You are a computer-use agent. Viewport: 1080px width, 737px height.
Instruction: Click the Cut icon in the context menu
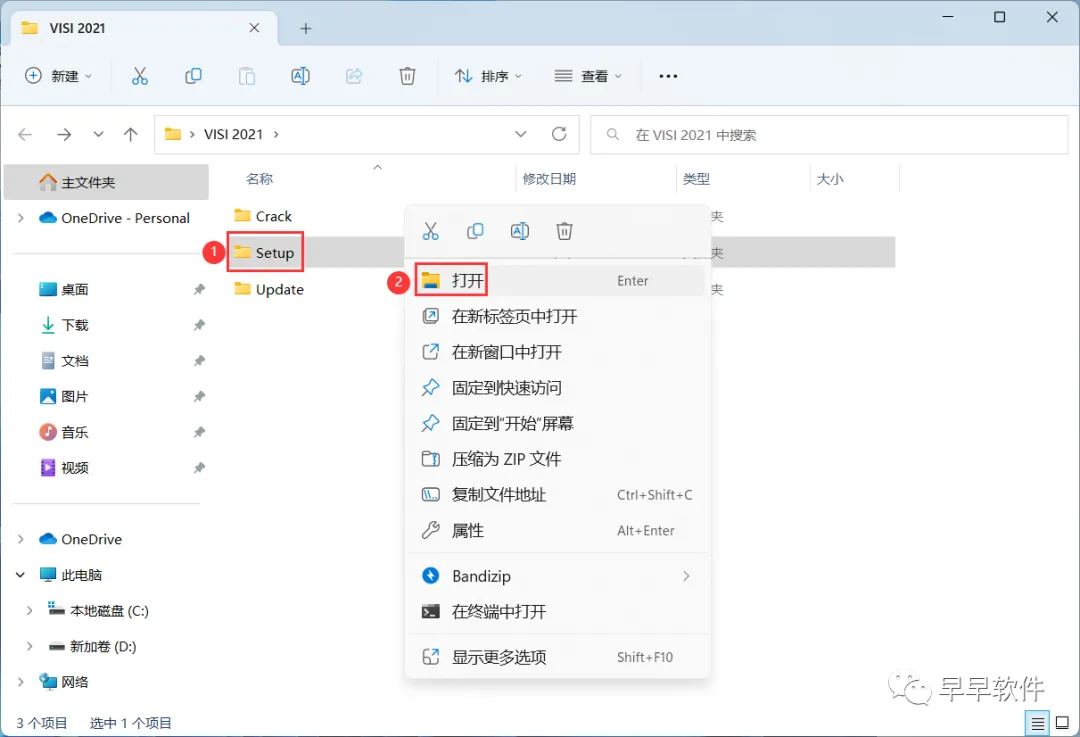click(x=430, y=231)
